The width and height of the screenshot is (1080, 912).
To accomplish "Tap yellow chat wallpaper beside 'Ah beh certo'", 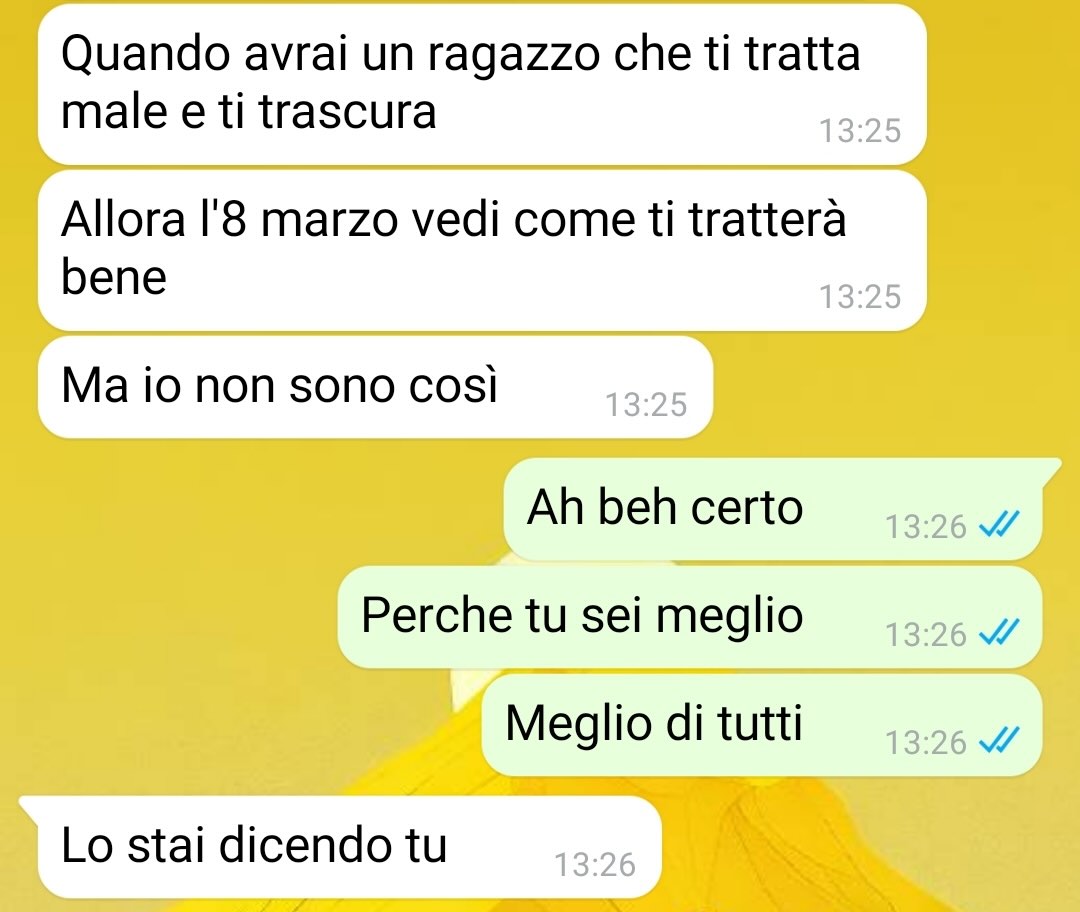I will [x=262, y=510].
